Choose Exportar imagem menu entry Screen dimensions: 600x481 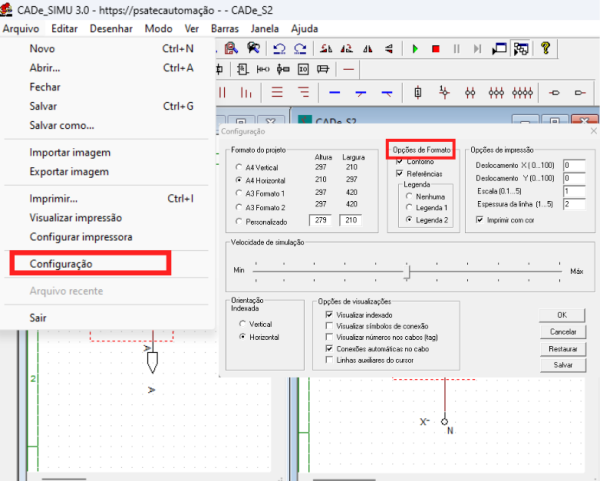tap(107, 172)
